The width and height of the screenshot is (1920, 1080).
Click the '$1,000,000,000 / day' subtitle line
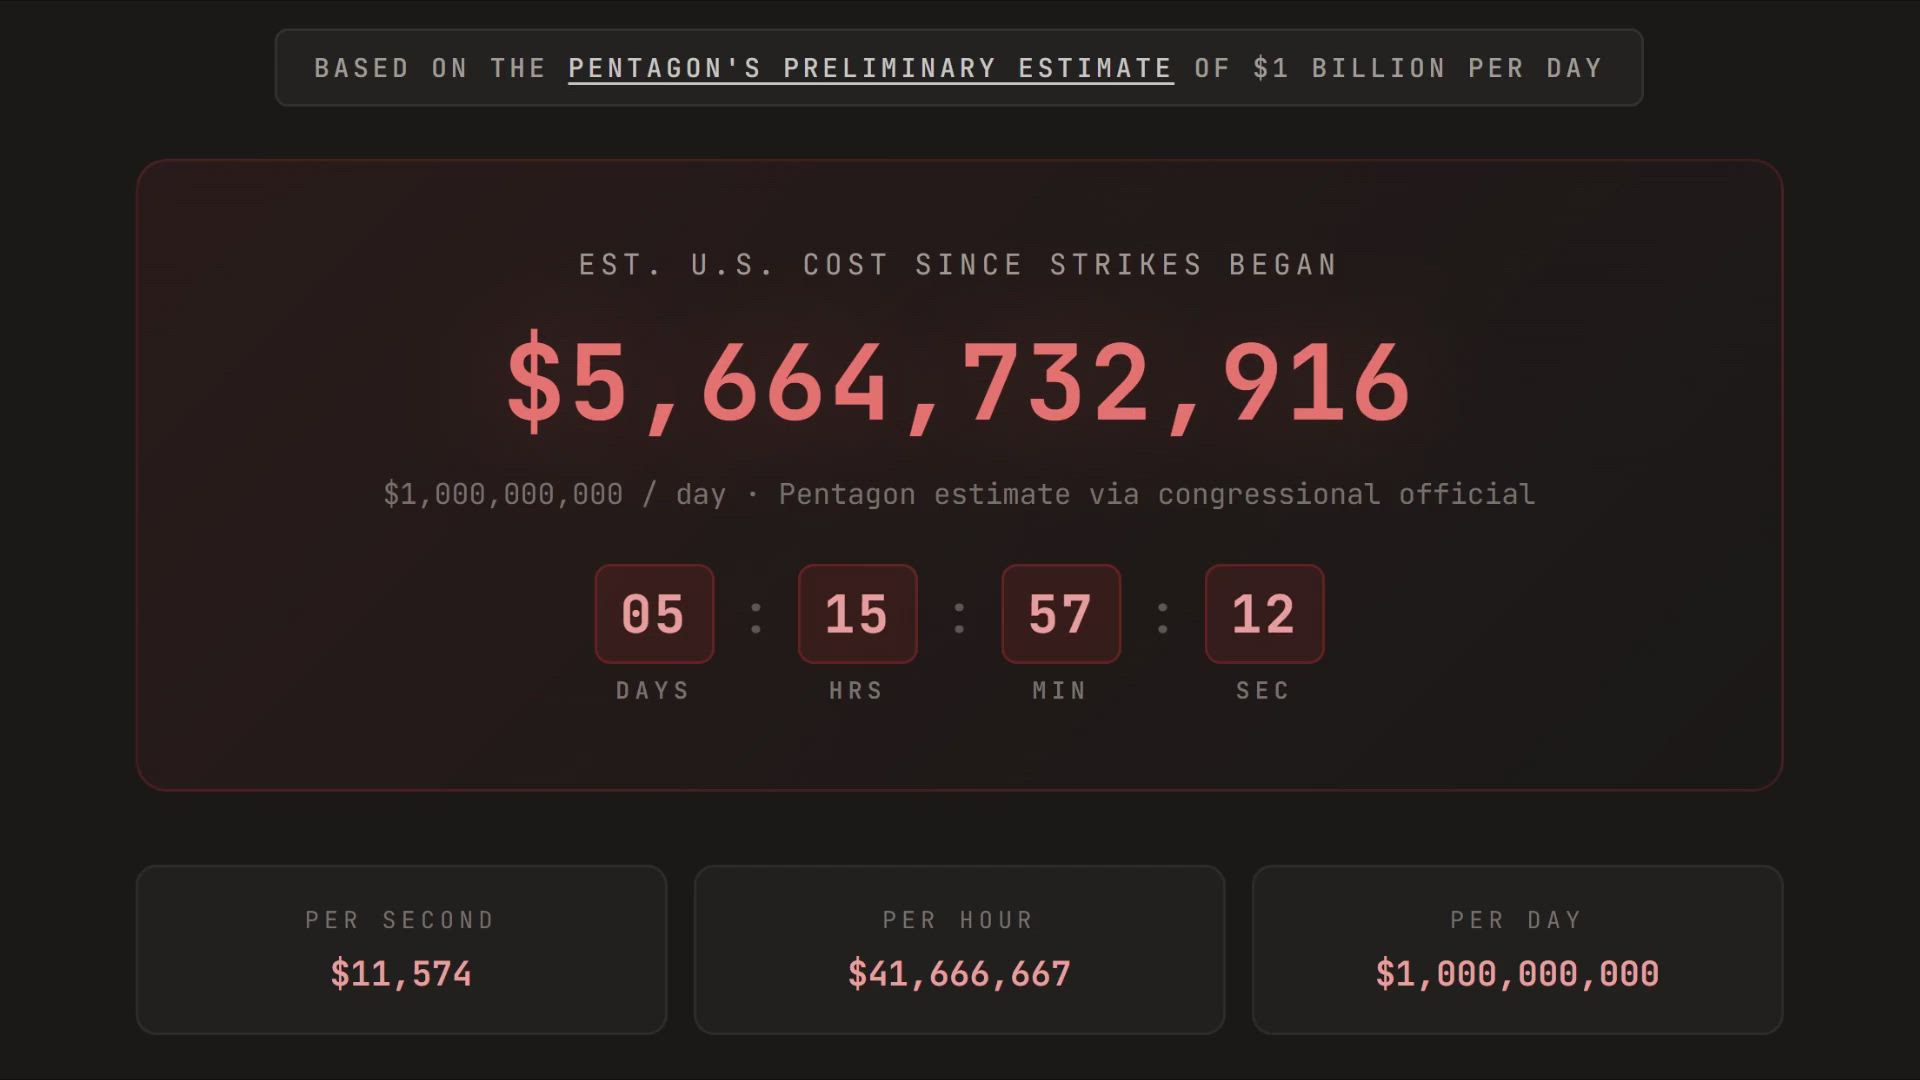[959, 494]
